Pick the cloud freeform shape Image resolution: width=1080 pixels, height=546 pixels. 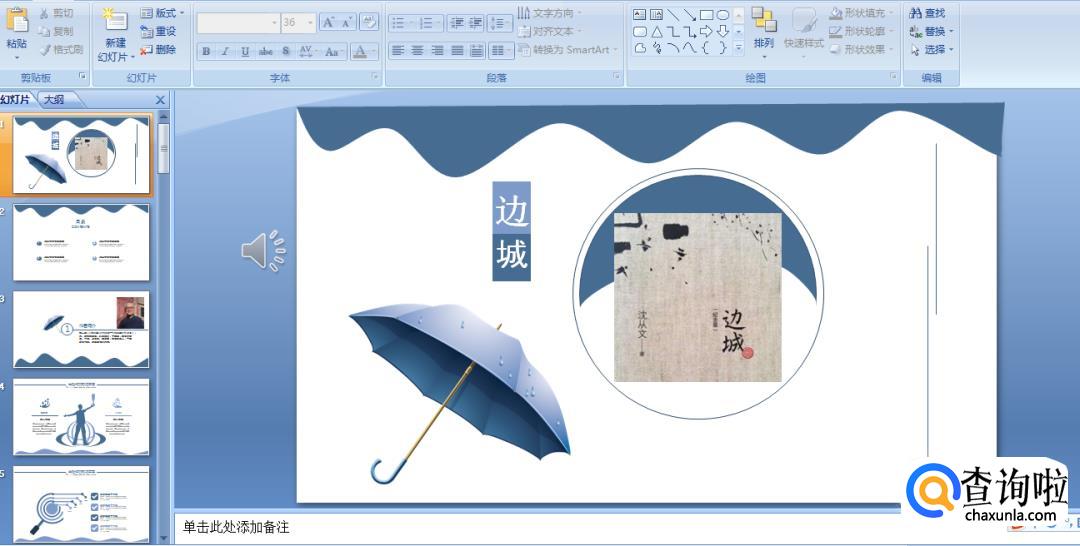pos(640,48)
